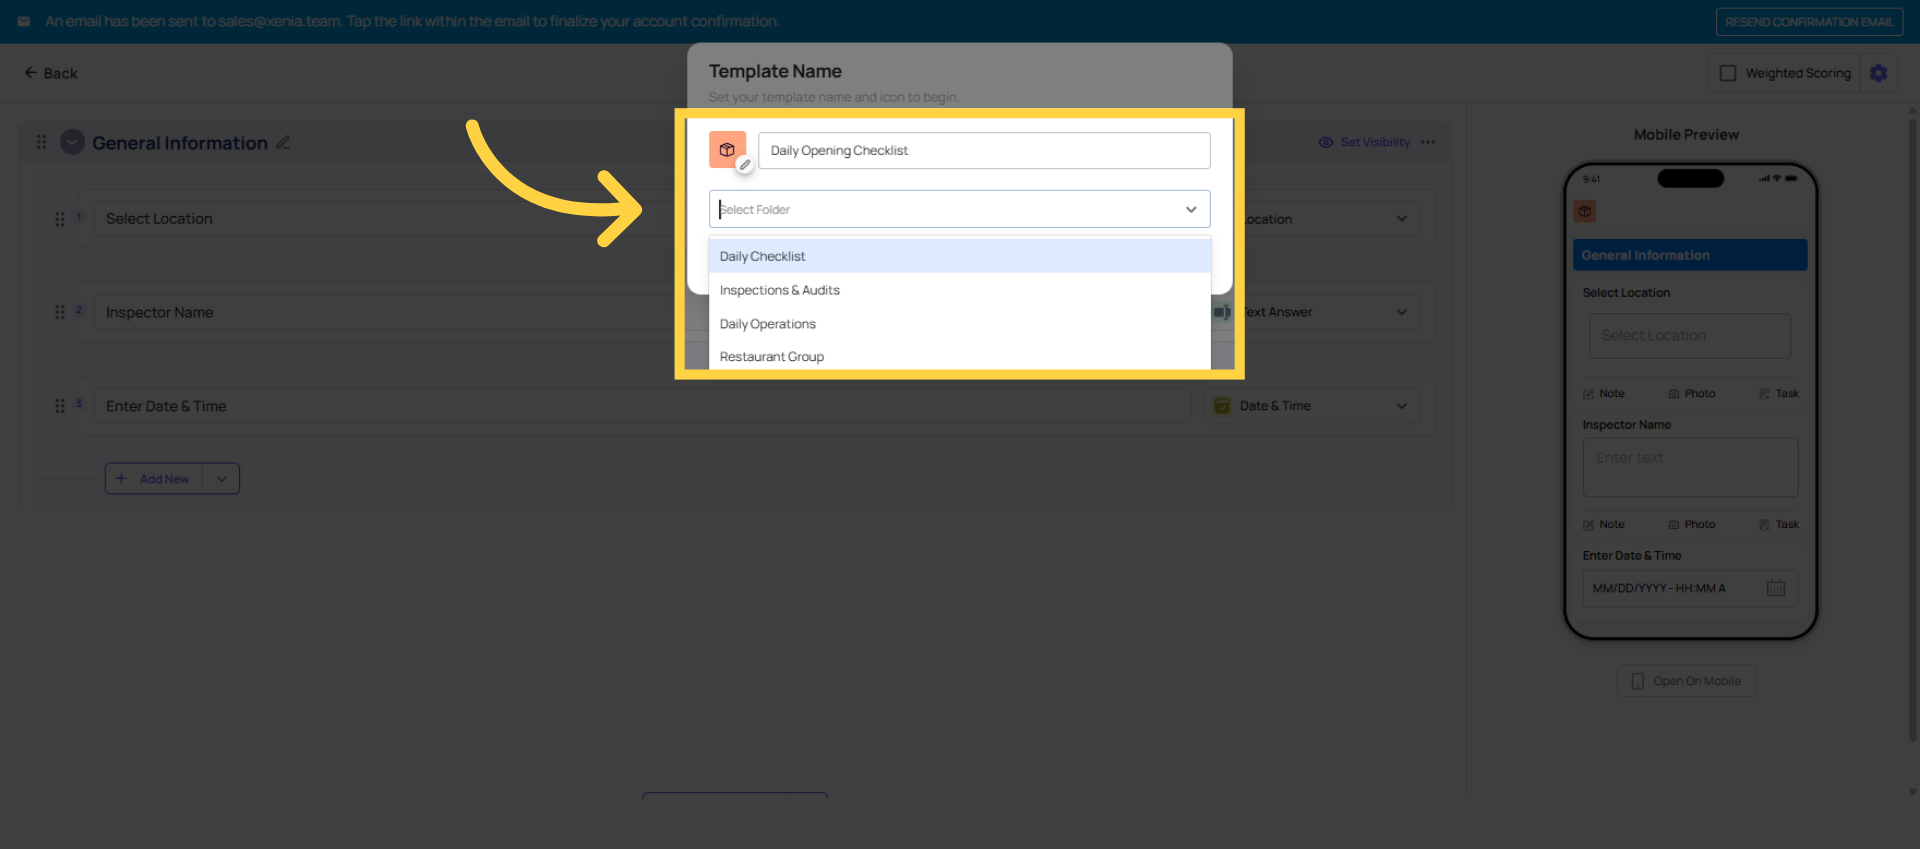The image size is (1920, 849).
Task: Tap Task under Select Location in mobile preview
Action: [x=1779, y=394]
